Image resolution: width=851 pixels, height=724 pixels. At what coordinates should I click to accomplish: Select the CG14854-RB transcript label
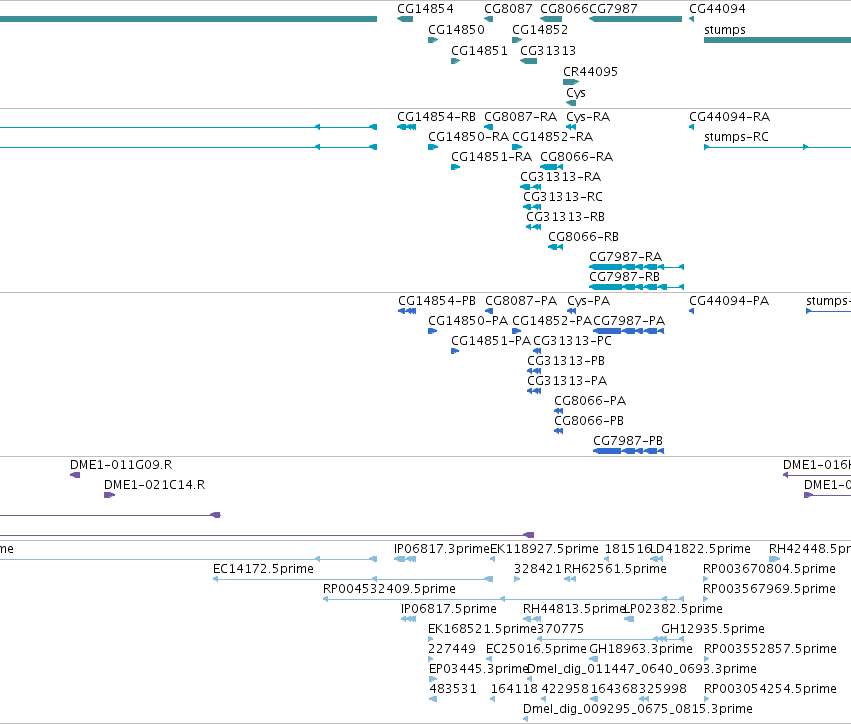436,117
